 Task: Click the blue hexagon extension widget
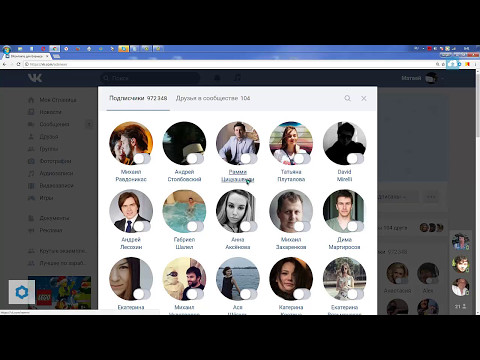22,292
